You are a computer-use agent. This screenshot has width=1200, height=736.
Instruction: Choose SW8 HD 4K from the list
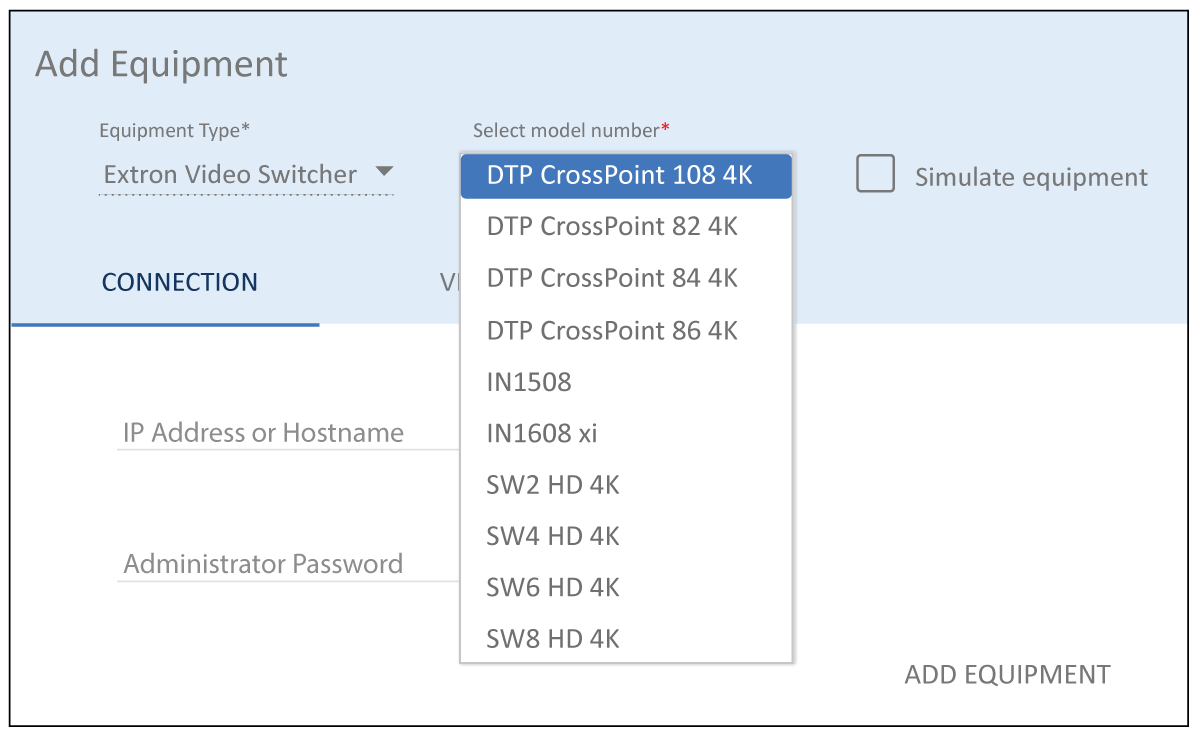tap(625, 639)
